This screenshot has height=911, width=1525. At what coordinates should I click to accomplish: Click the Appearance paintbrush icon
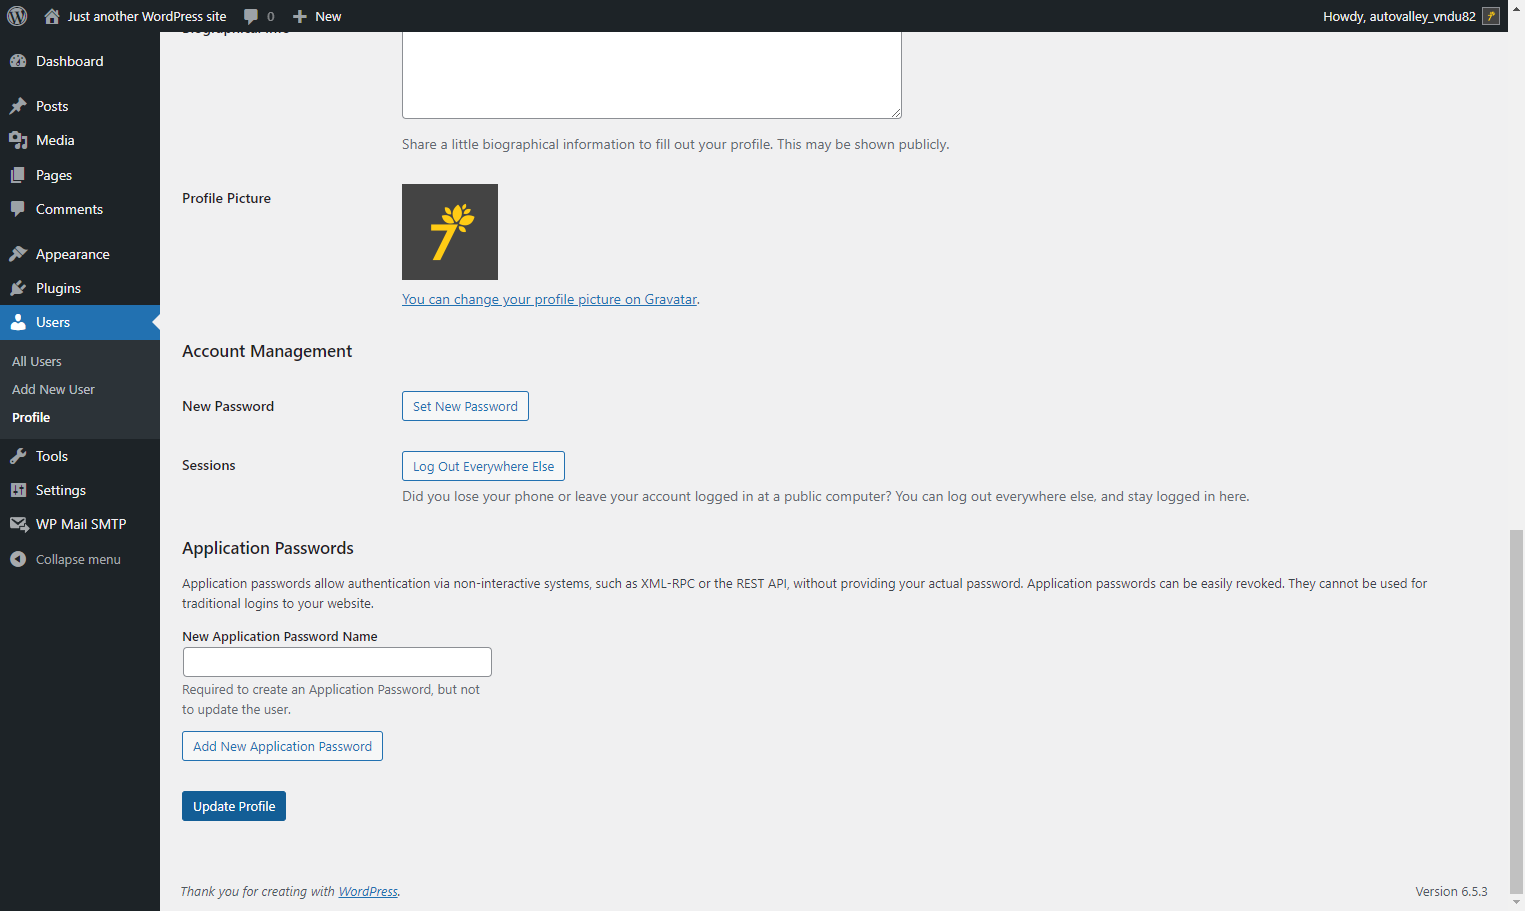pyautogui.click(x=18, y=254)
